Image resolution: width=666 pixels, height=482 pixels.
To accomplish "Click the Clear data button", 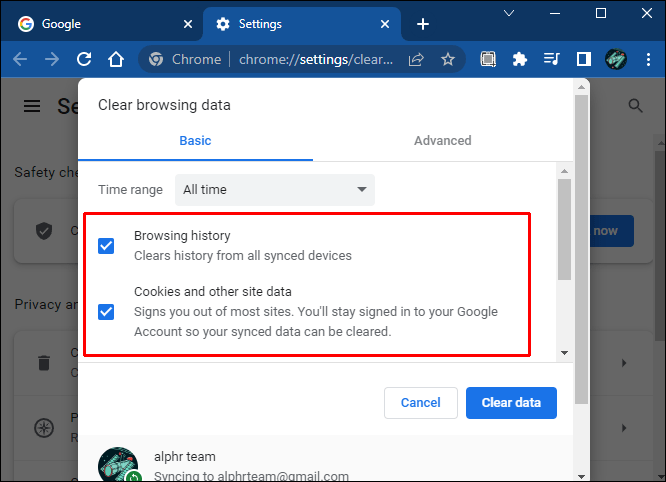I will click(511, 403).
